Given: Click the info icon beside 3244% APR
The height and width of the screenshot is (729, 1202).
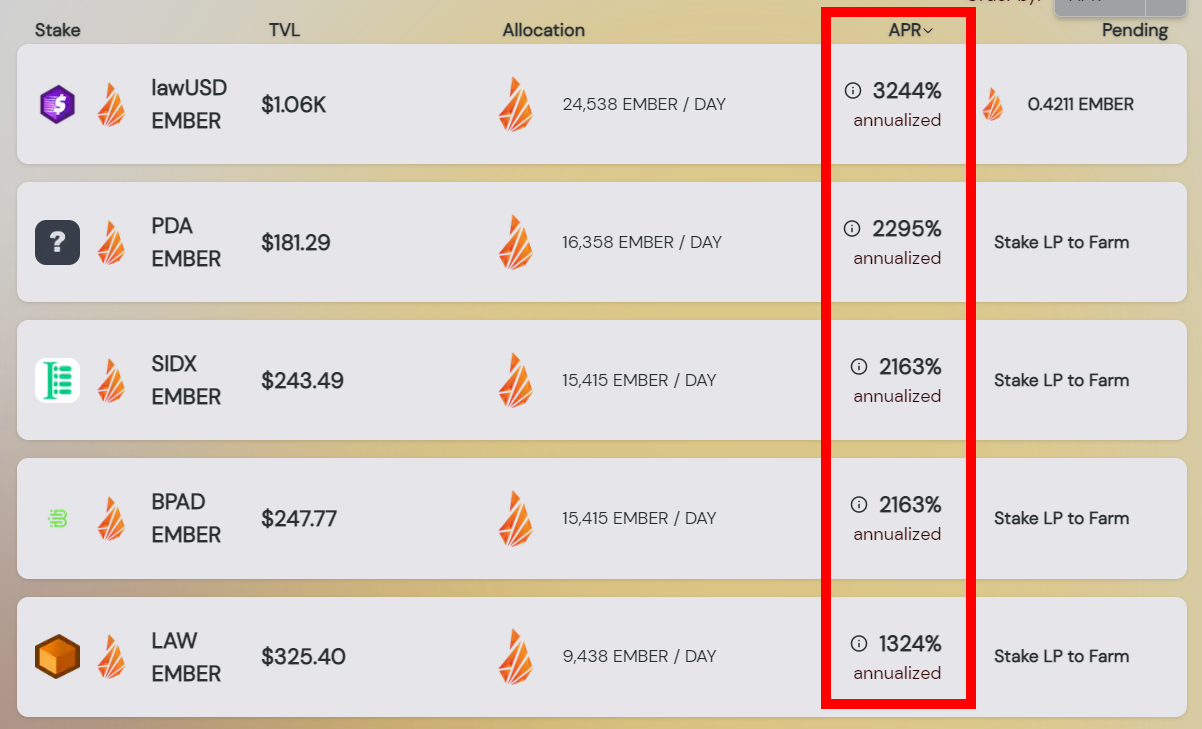Looking at the screenshot, I should click(x=853, y=91).
